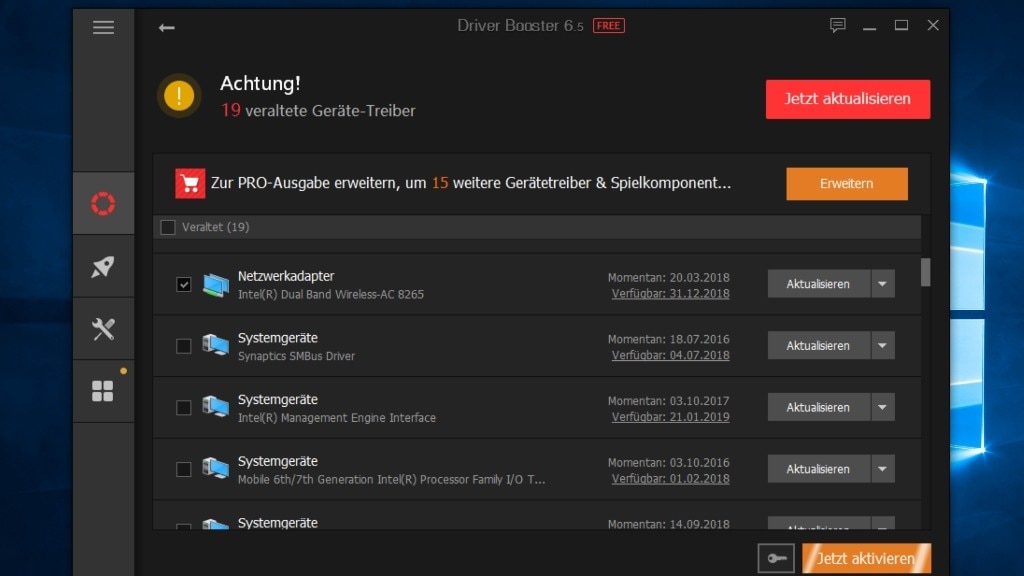Click the red shopping cart icon

(190, 184)
